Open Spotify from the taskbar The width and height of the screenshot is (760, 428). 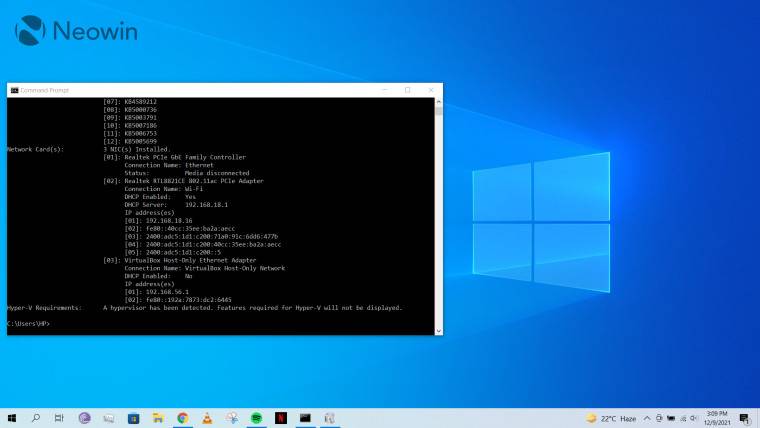tap(256, 418)
